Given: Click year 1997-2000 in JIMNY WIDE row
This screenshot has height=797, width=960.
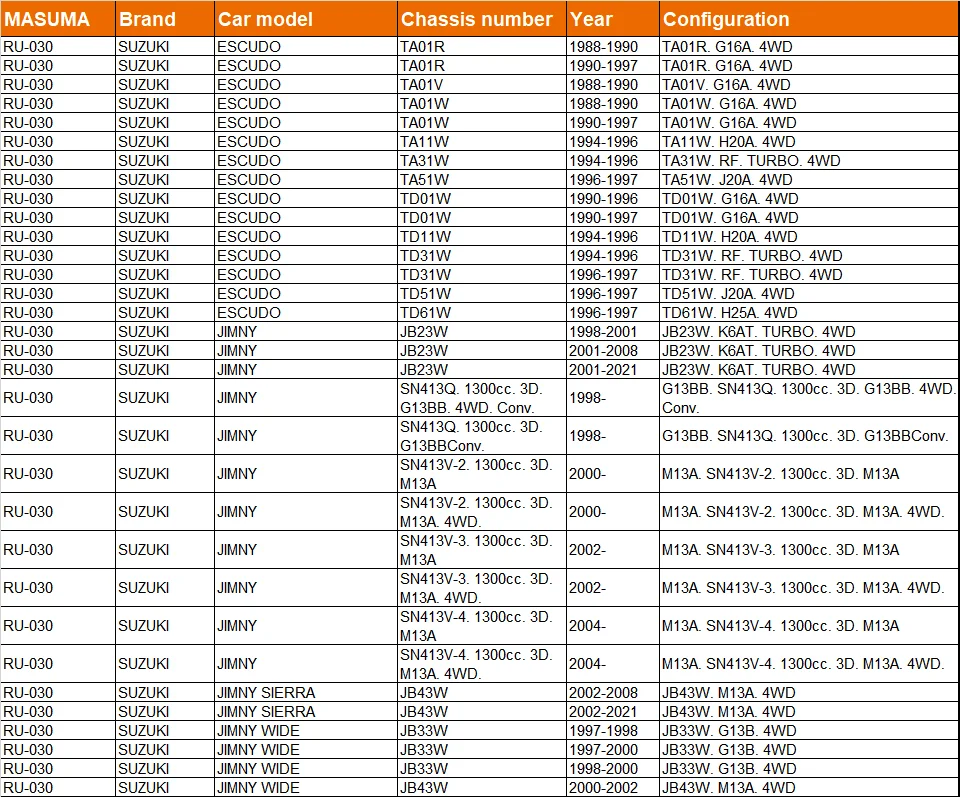Looking at the screenshot, I should (x=613, y=749).
